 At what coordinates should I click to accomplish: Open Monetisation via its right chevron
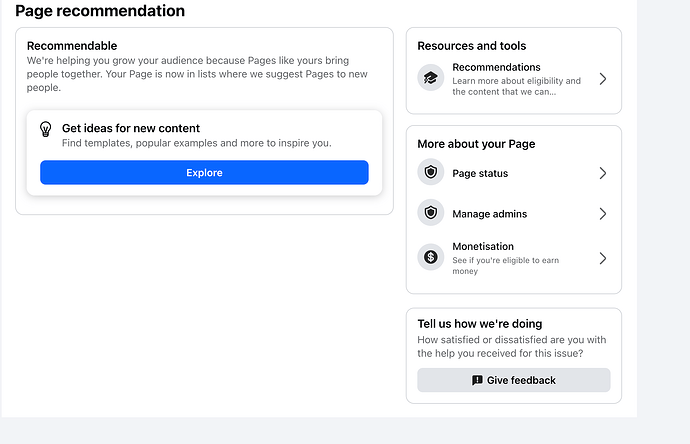tap(602, 258)
